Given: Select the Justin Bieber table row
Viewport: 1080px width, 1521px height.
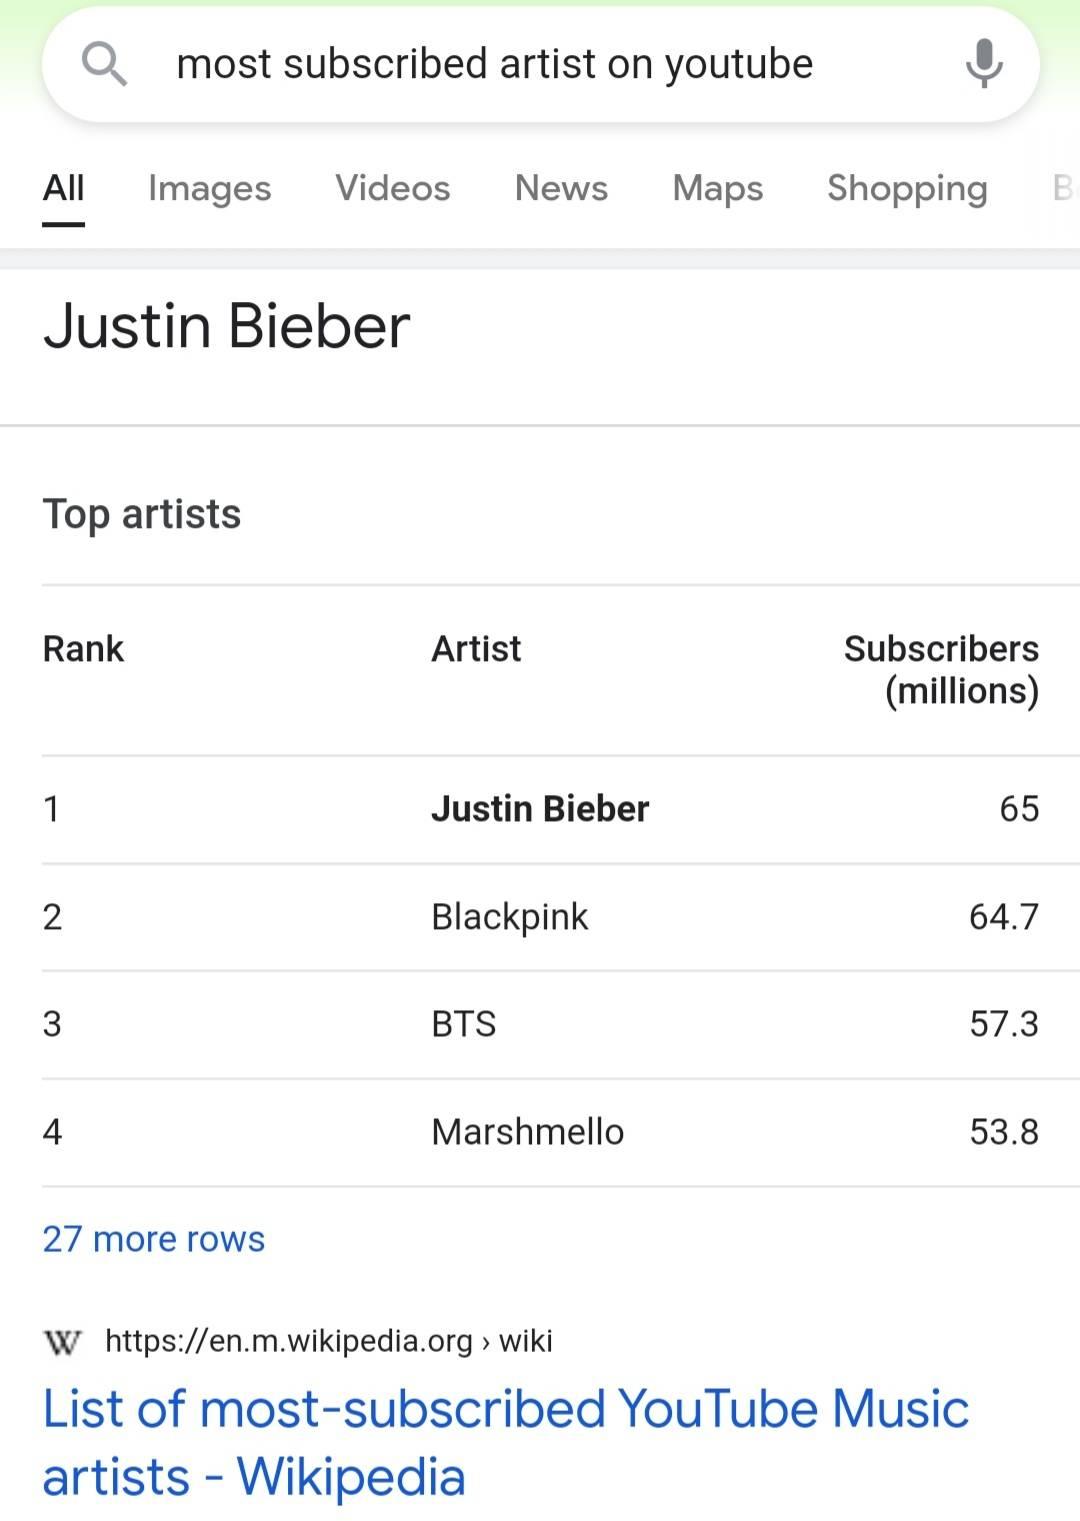Looking at the screenshot, I should point(540,809).
